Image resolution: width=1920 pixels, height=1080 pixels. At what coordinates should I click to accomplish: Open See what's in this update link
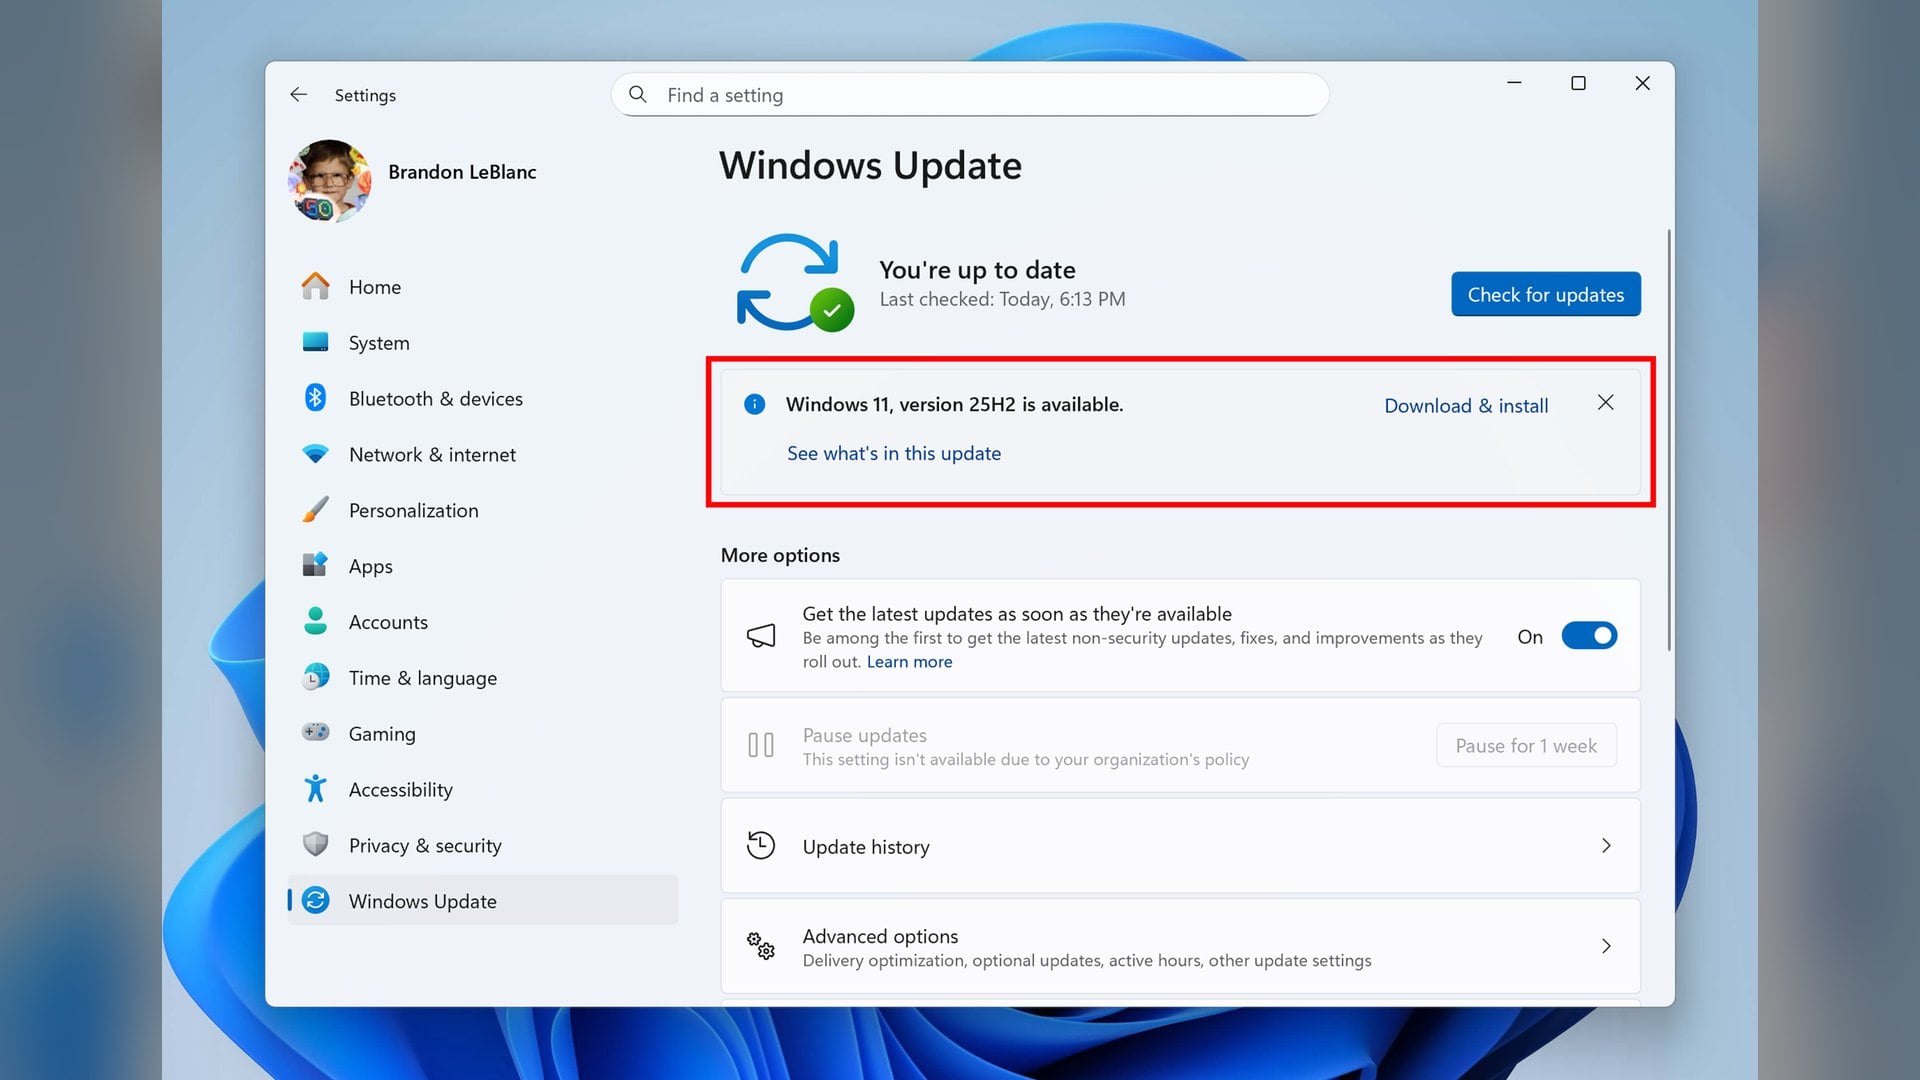894,453
